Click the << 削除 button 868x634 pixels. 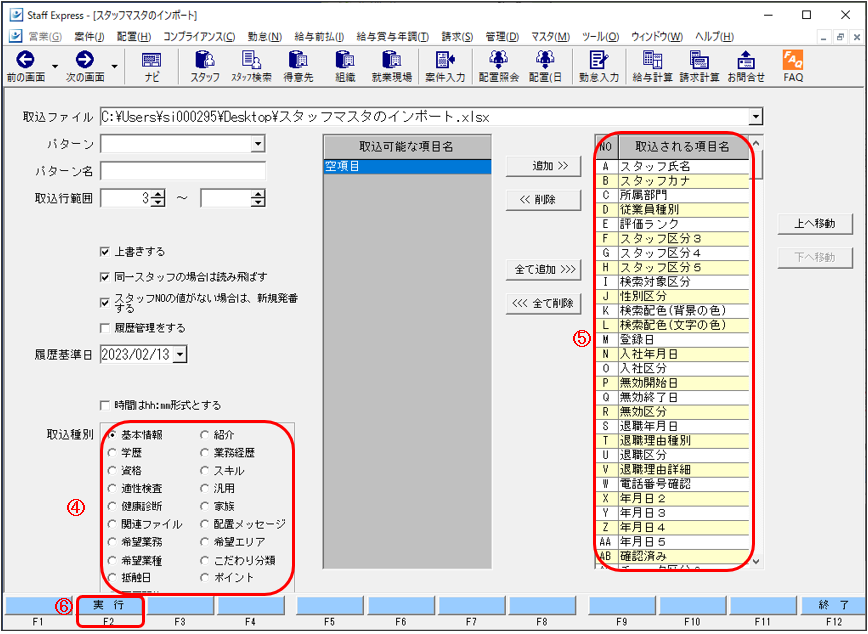(543, 200)
